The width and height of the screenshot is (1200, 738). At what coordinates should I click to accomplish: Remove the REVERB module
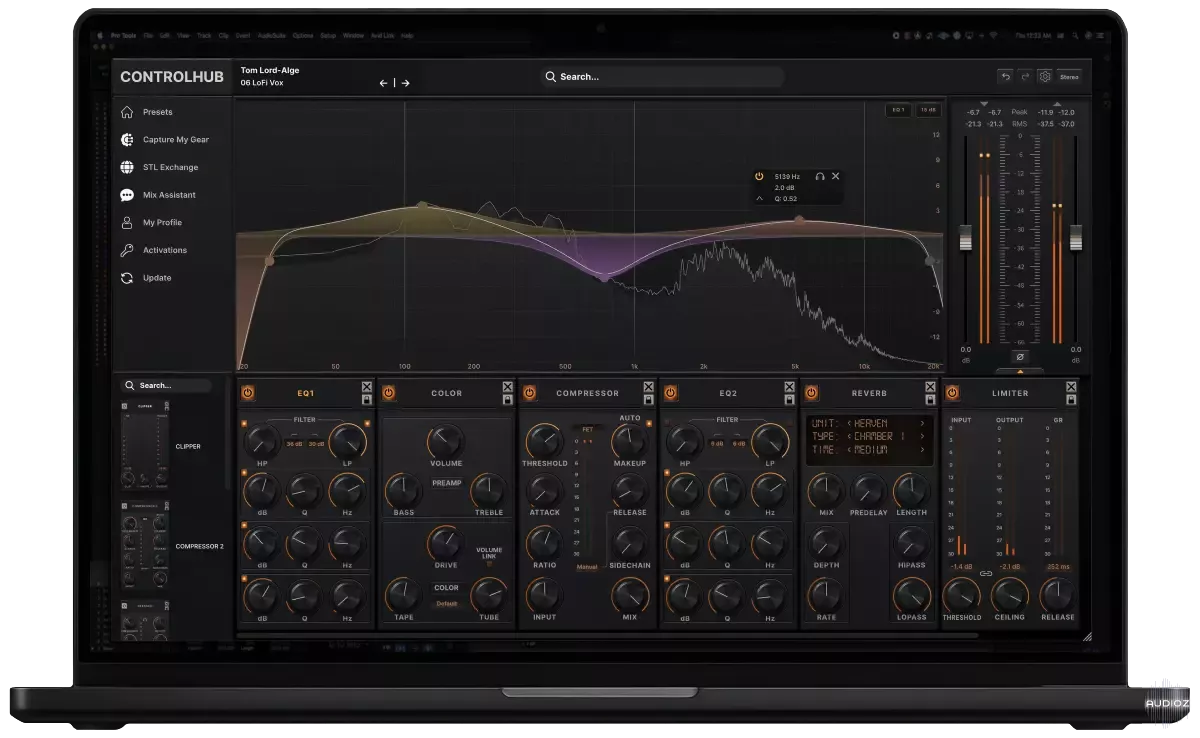click(x=931, y=387)
